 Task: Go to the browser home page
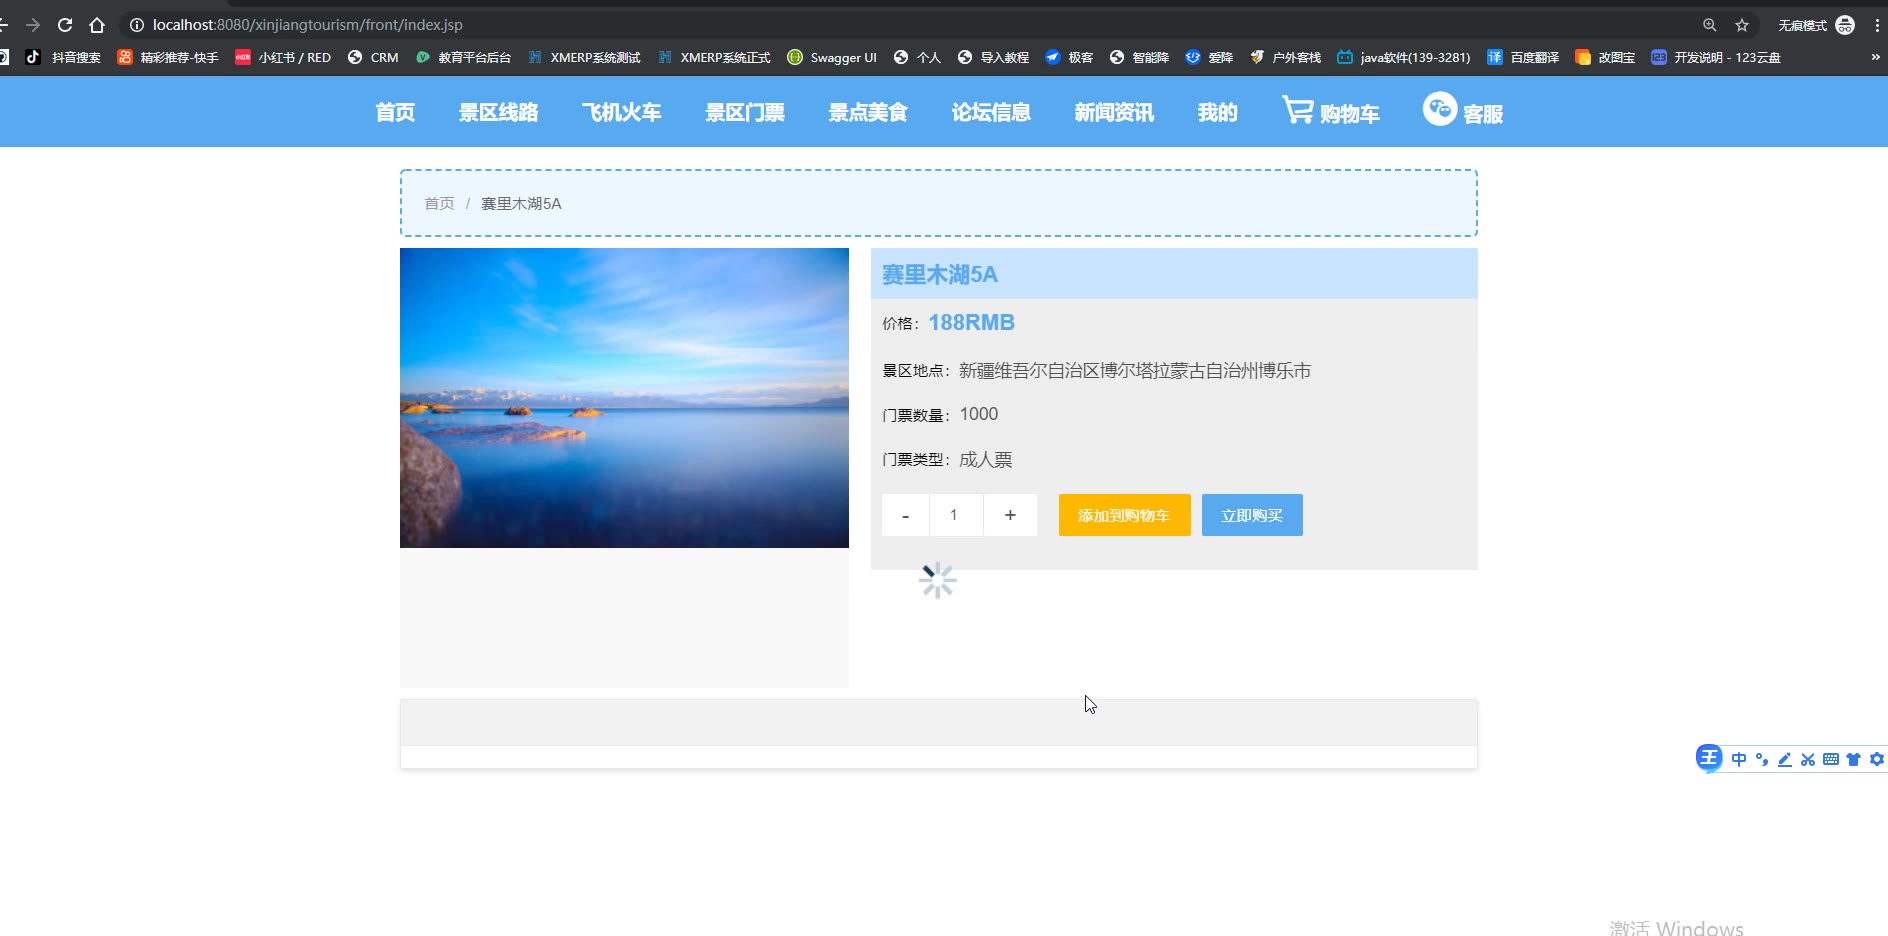[x=97, y=25]
